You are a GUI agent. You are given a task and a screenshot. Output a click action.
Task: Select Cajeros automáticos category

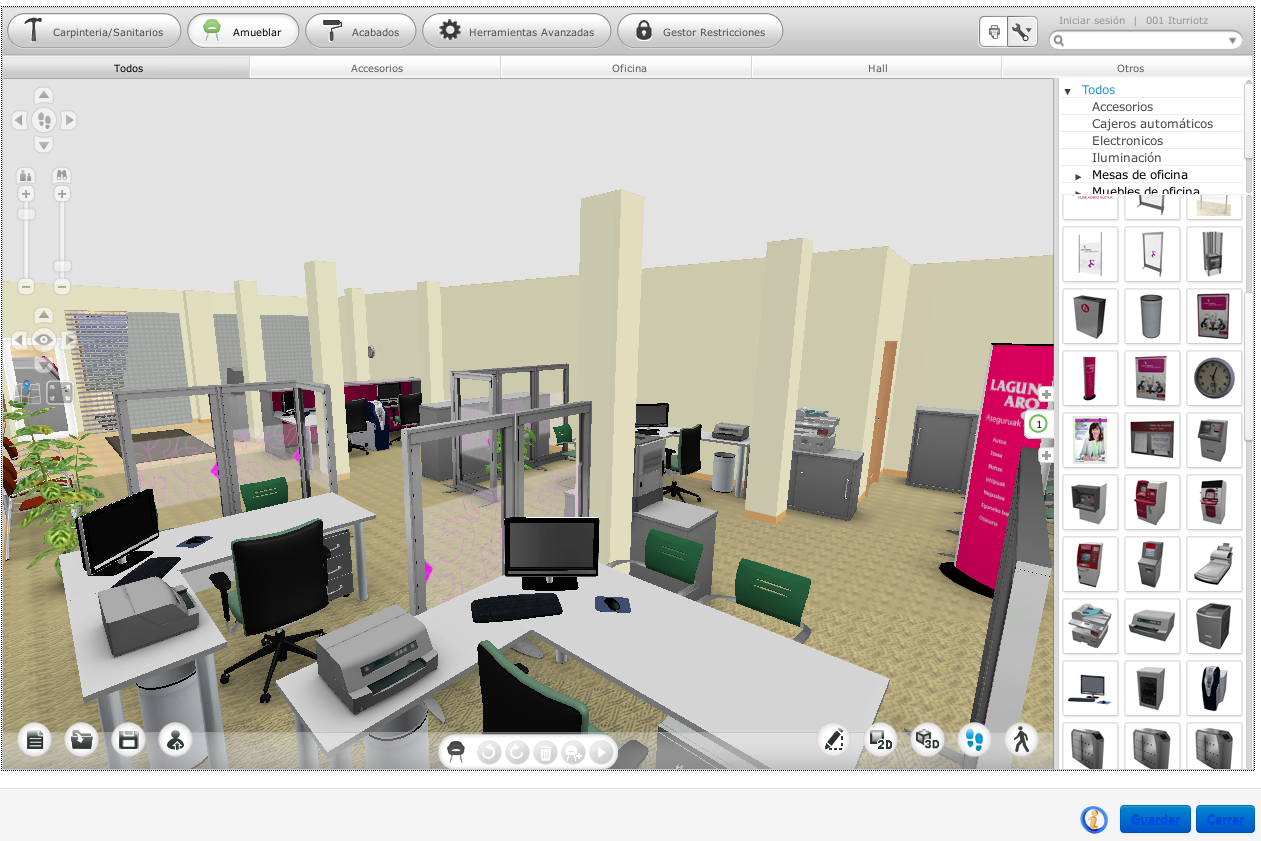tap(1152, 124)
